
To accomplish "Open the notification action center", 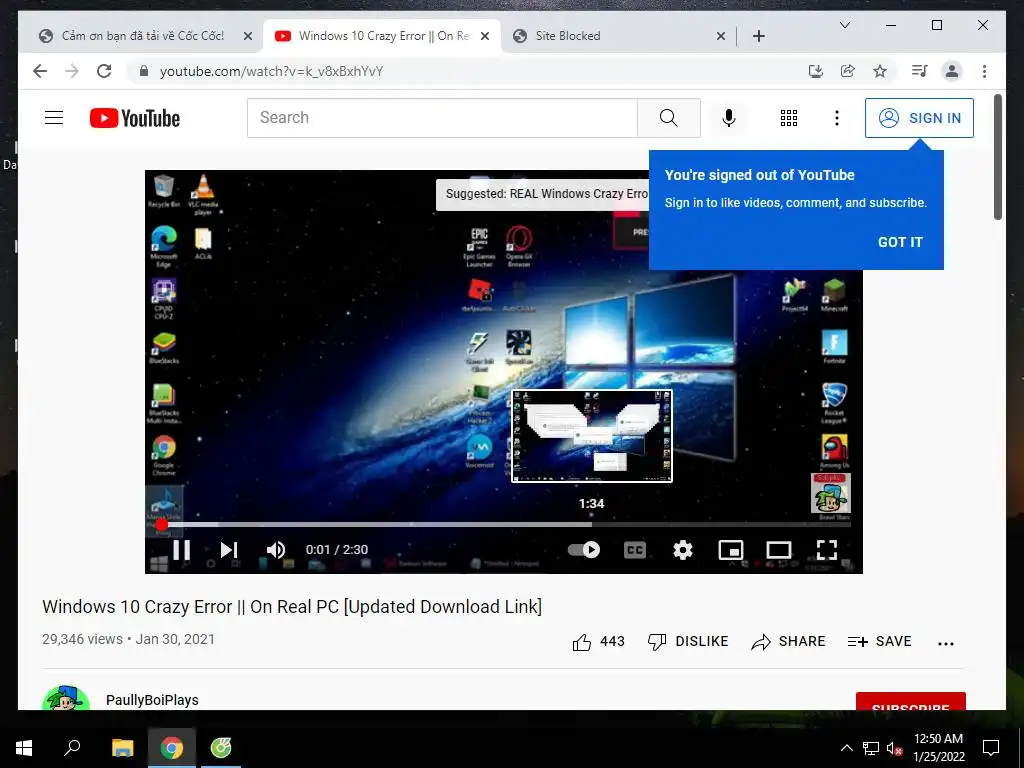I will point(991,748).
